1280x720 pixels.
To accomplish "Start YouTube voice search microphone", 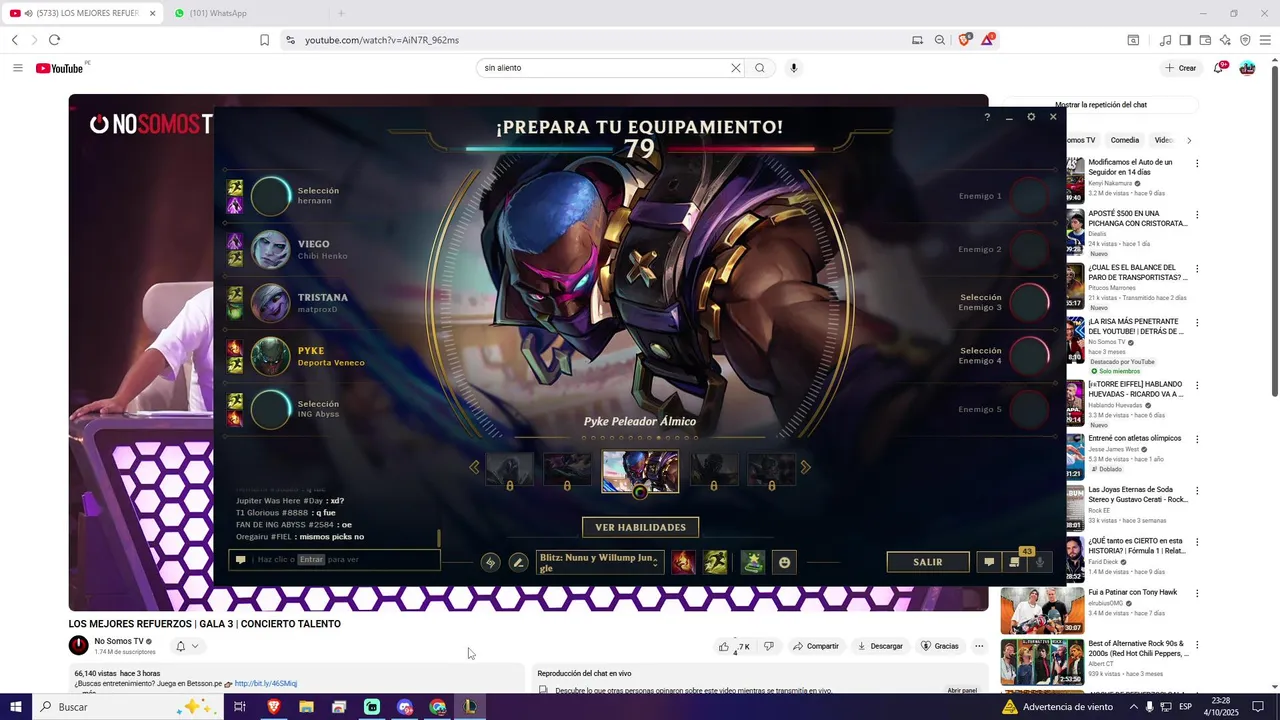I will pyautogui.click(x=794, y=68).
